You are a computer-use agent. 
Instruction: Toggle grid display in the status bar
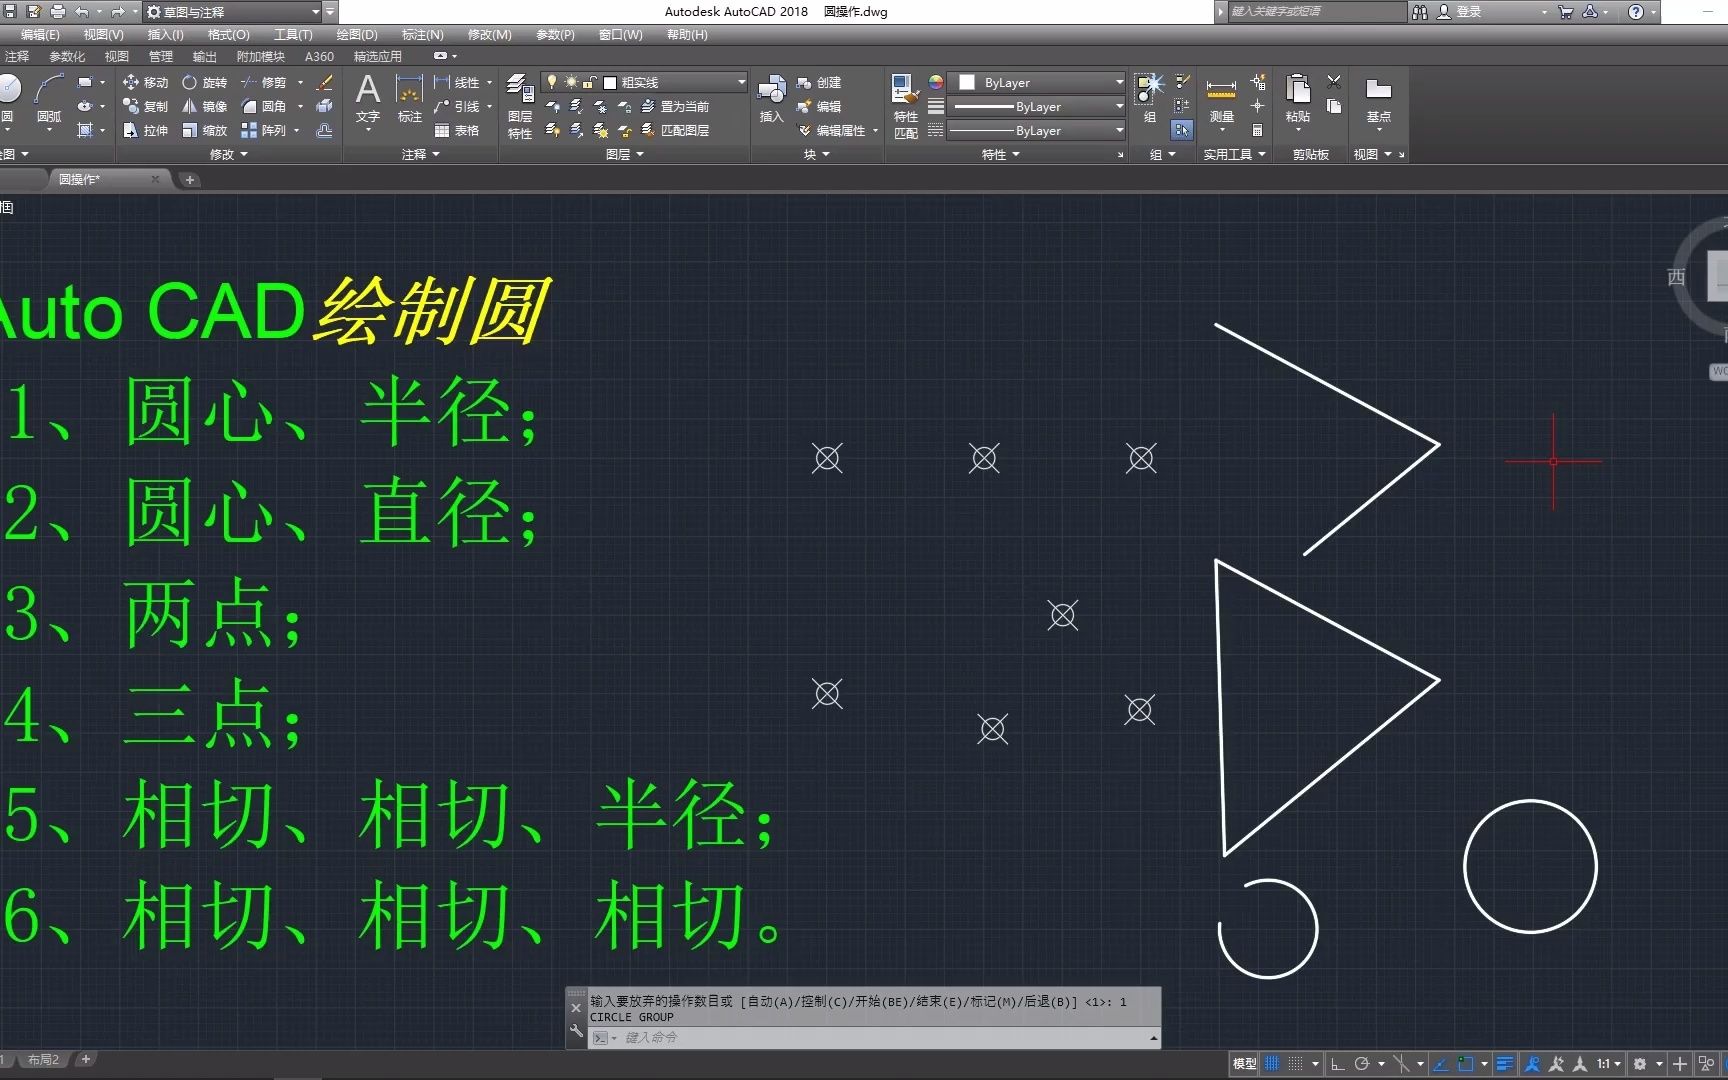(x=1272, y=1063)
